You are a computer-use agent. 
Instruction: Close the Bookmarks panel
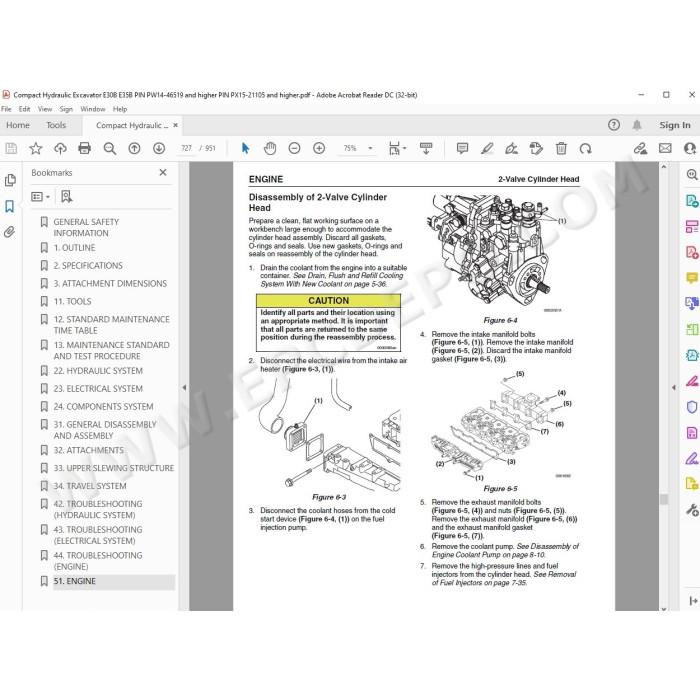click(163, 172)
